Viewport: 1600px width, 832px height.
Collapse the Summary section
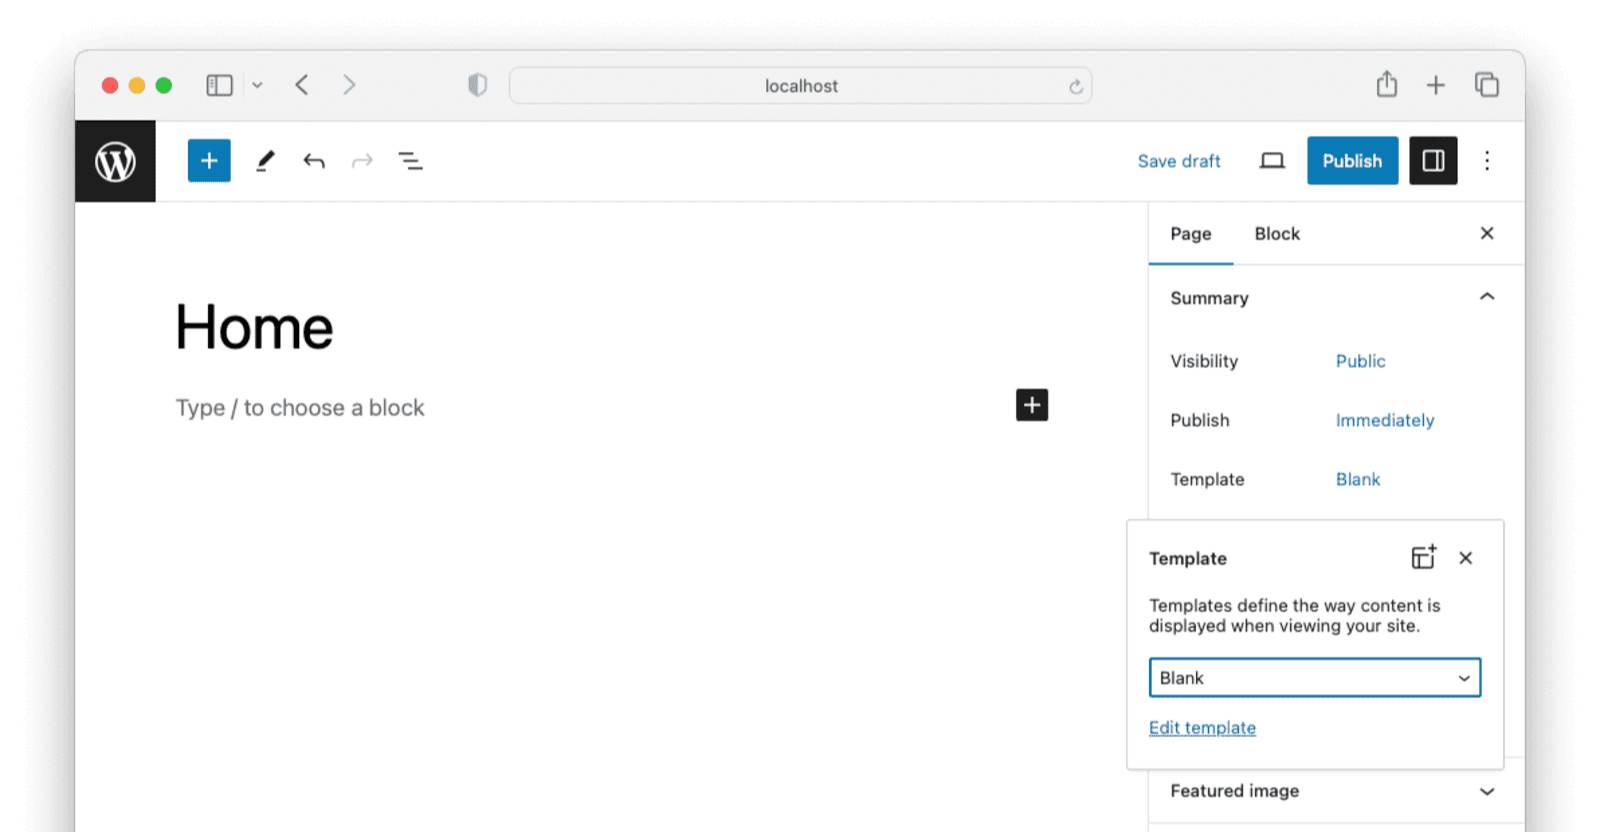(x=1336, y=298)
